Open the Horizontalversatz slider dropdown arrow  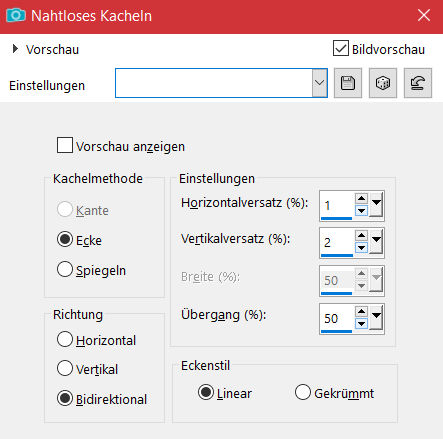(376, 204)
